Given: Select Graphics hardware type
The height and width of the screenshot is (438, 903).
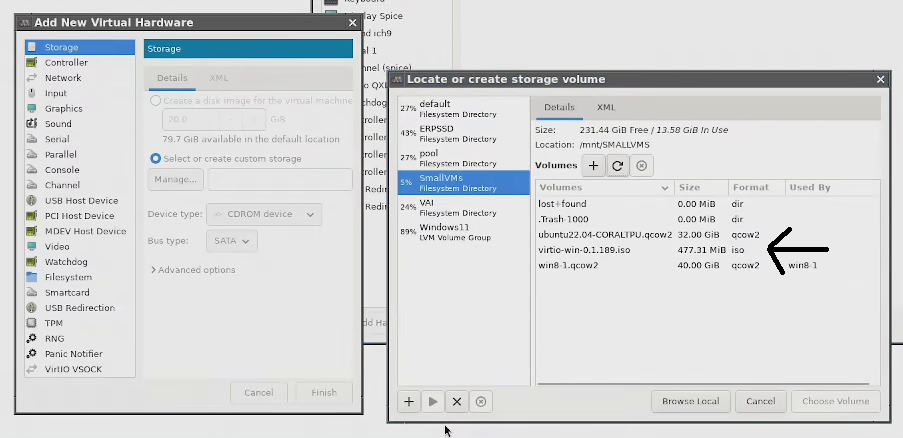Looking at the screenshot, I should coord(80,109).
